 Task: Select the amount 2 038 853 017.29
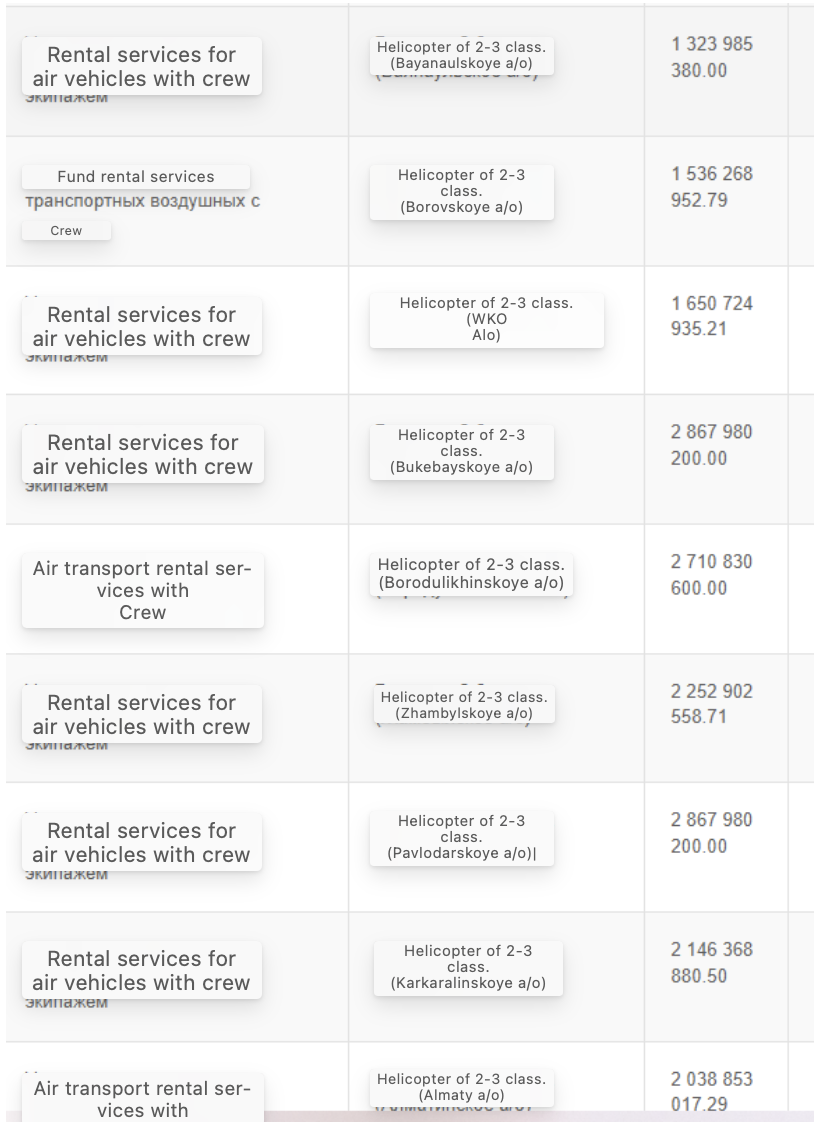click(712, 1091)
